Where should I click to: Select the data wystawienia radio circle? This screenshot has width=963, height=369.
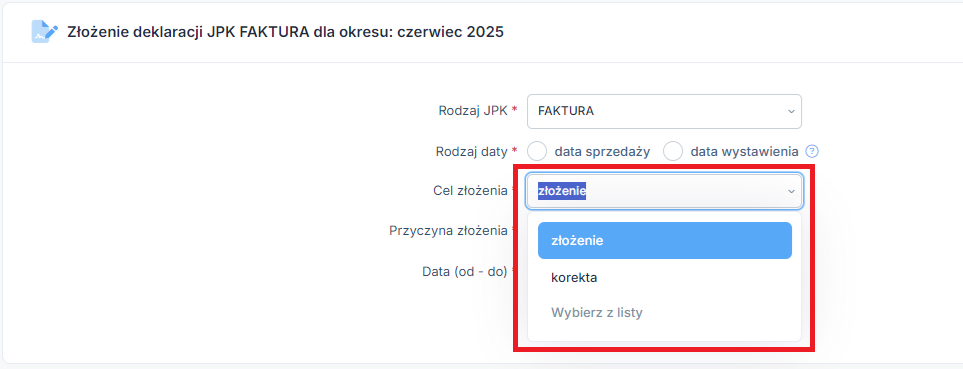pyautogui.click(x=673, y=151)
